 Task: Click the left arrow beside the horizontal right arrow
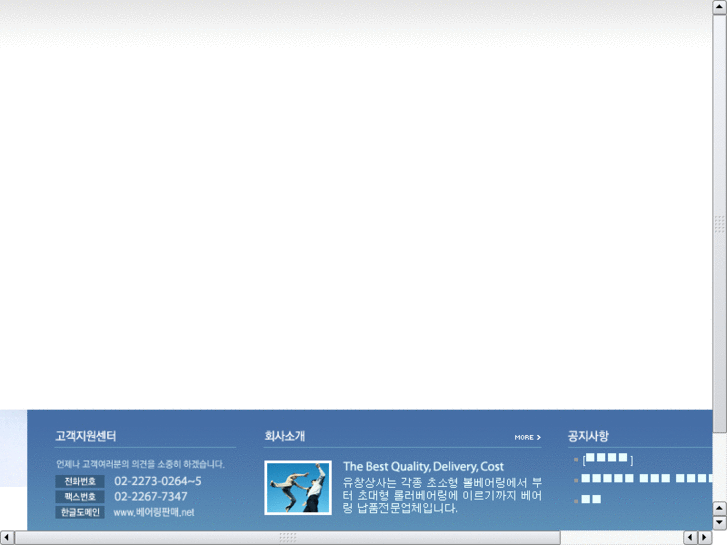(691, 538)
